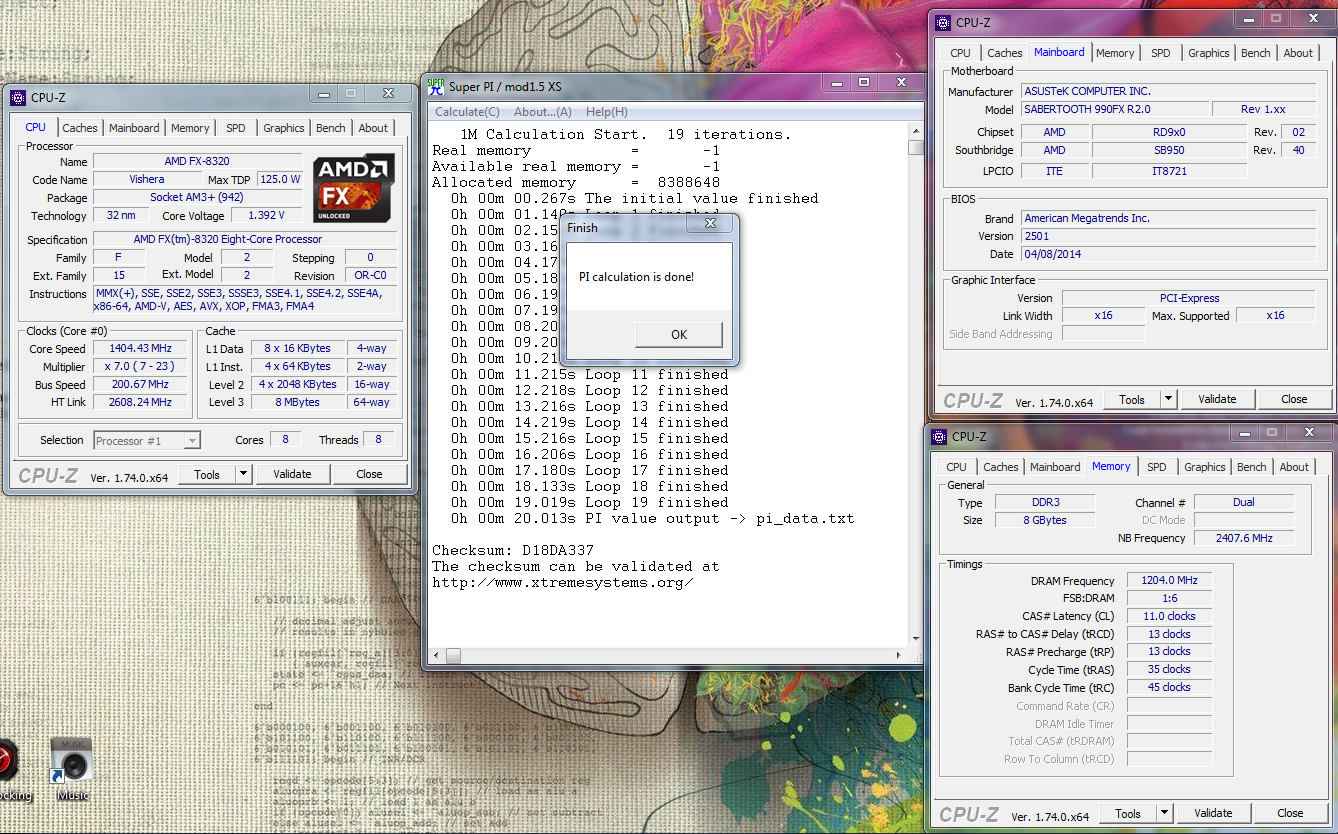
Task: Click the Super PI title bar icon
Action: [x=436, y=86]
